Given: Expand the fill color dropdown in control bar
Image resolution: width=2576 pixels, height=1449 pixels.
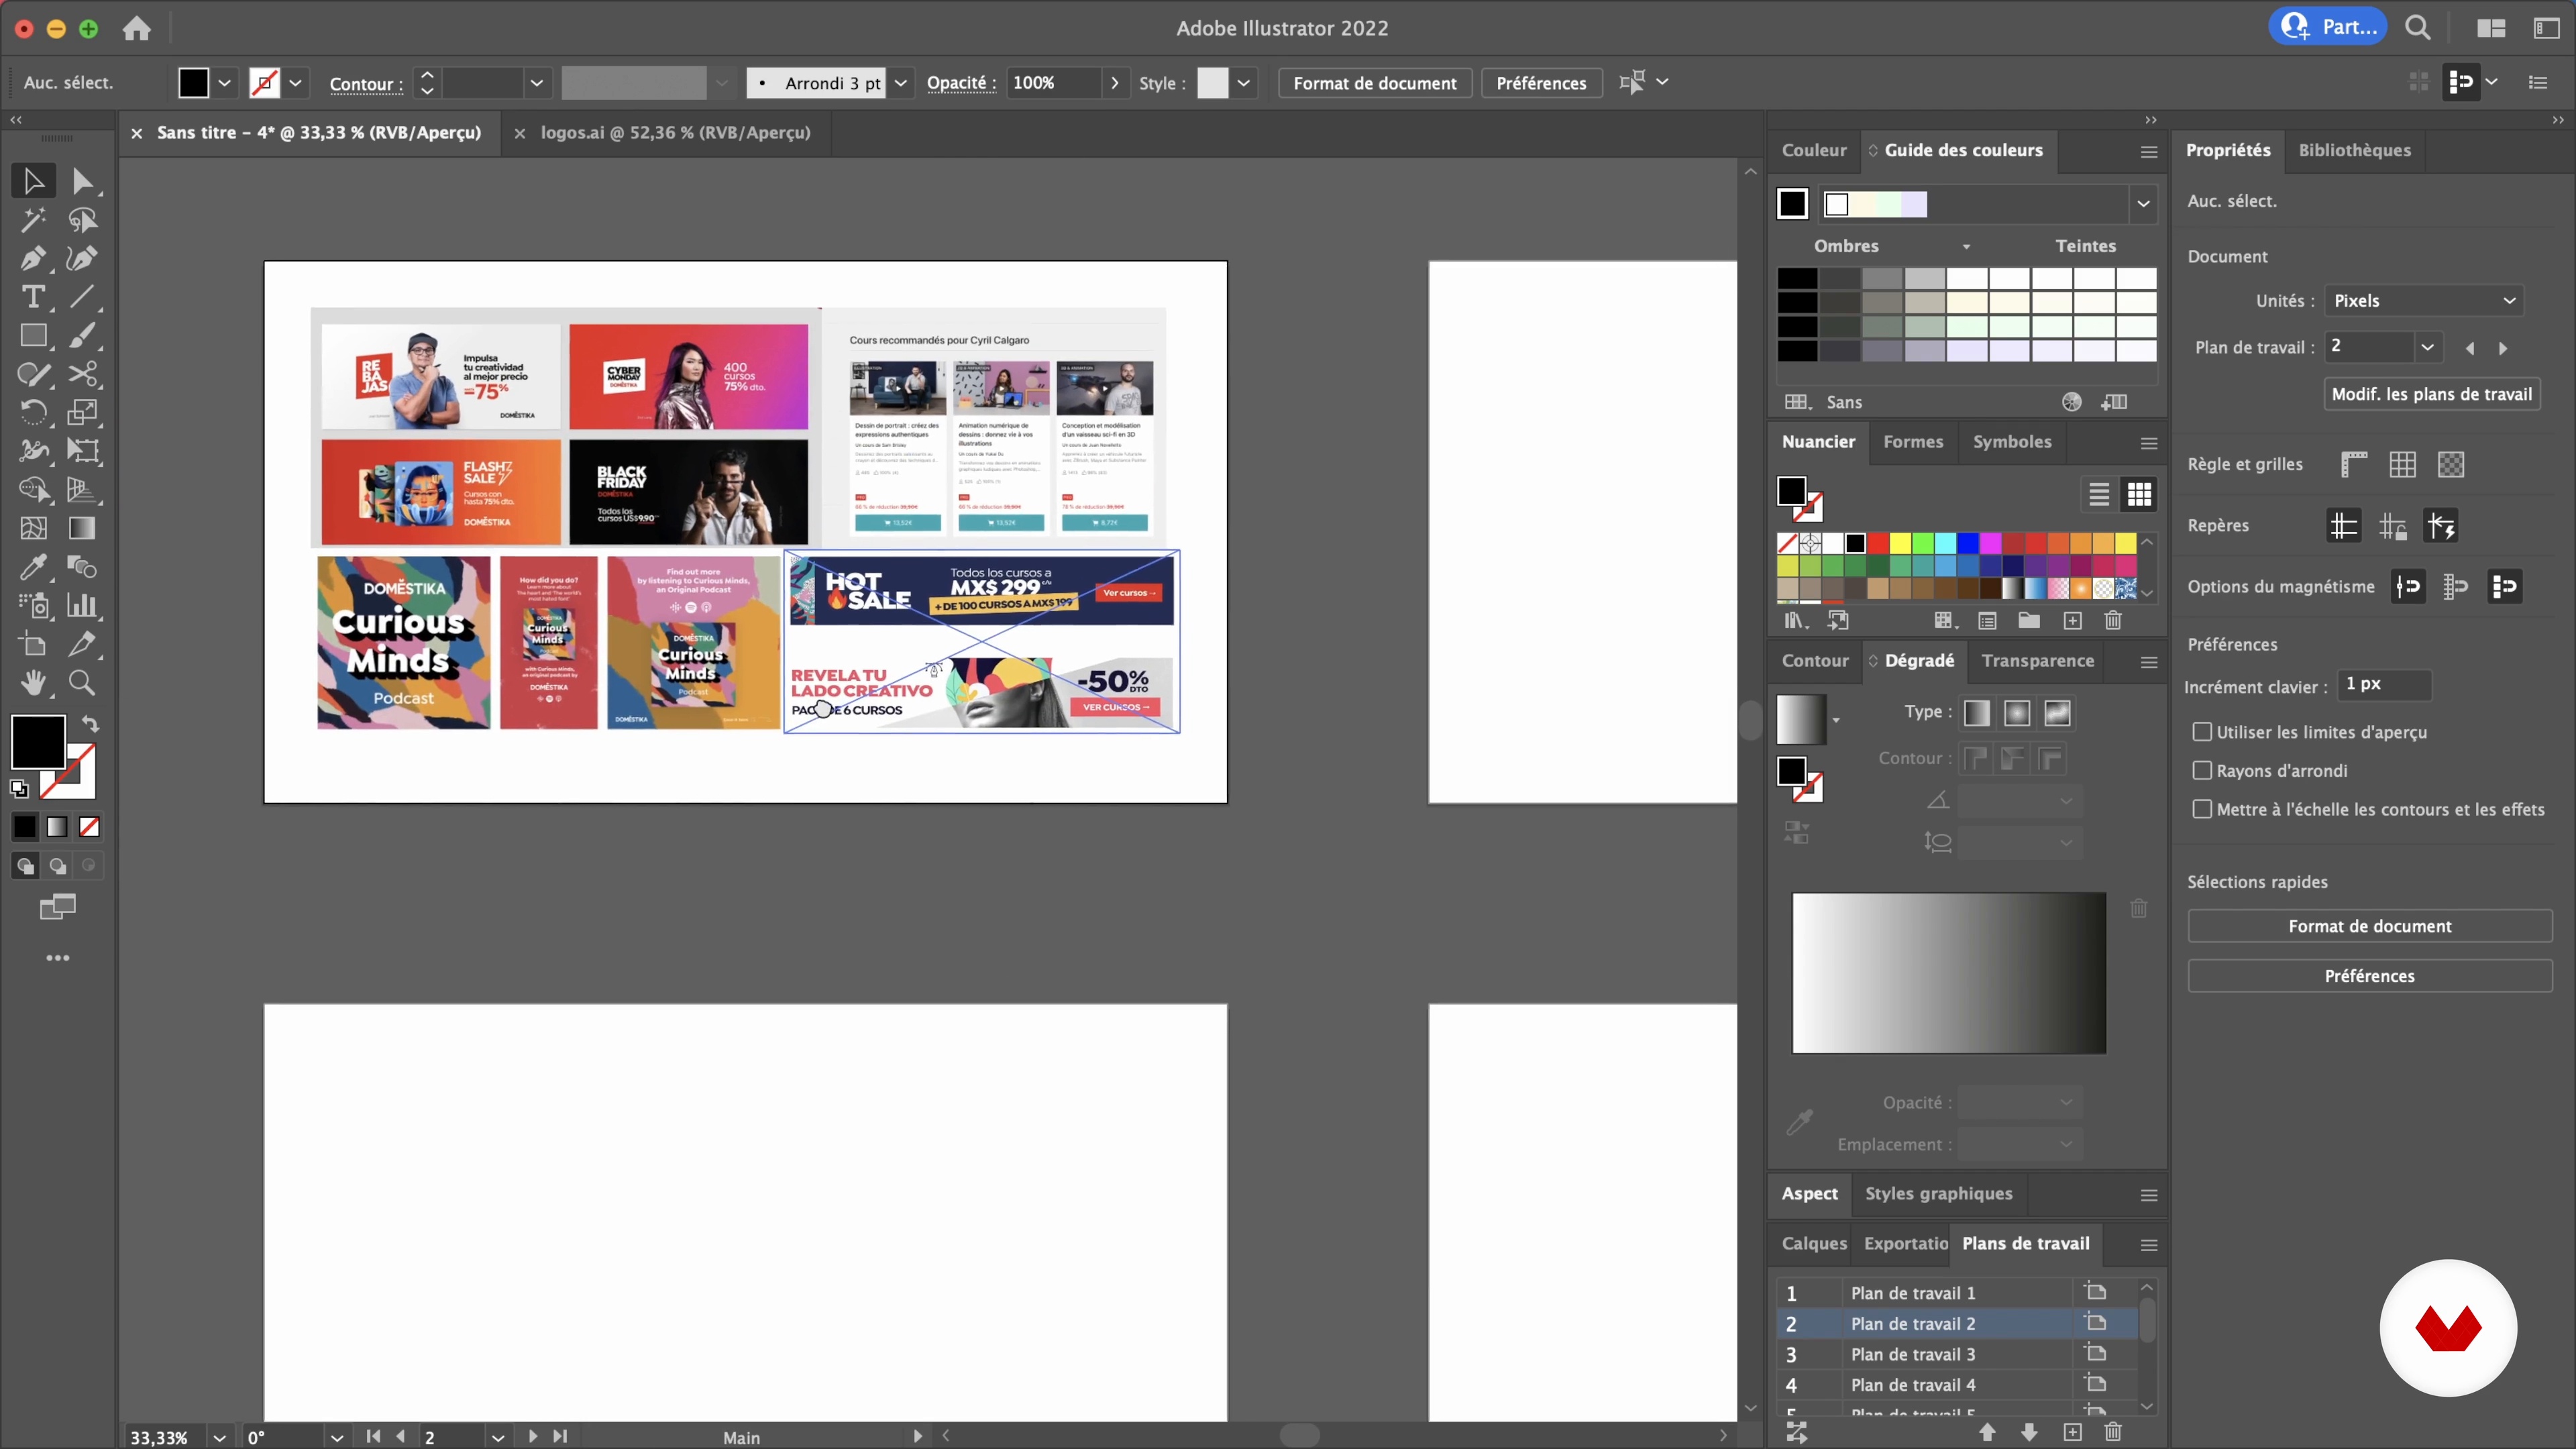Looking at the screenshot, I should (225, 83).
